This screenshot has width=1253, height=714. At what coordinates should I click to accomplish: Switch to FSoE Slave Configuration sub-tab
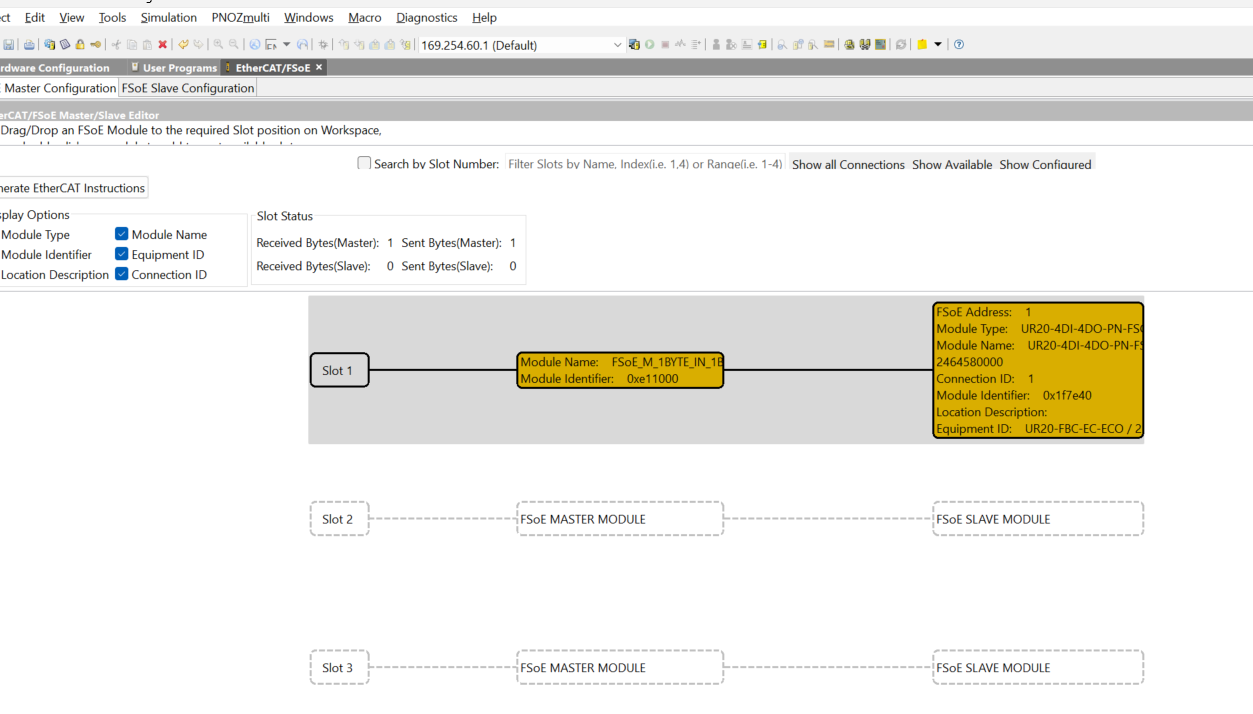pyautogui.click(x=188, y=88)
